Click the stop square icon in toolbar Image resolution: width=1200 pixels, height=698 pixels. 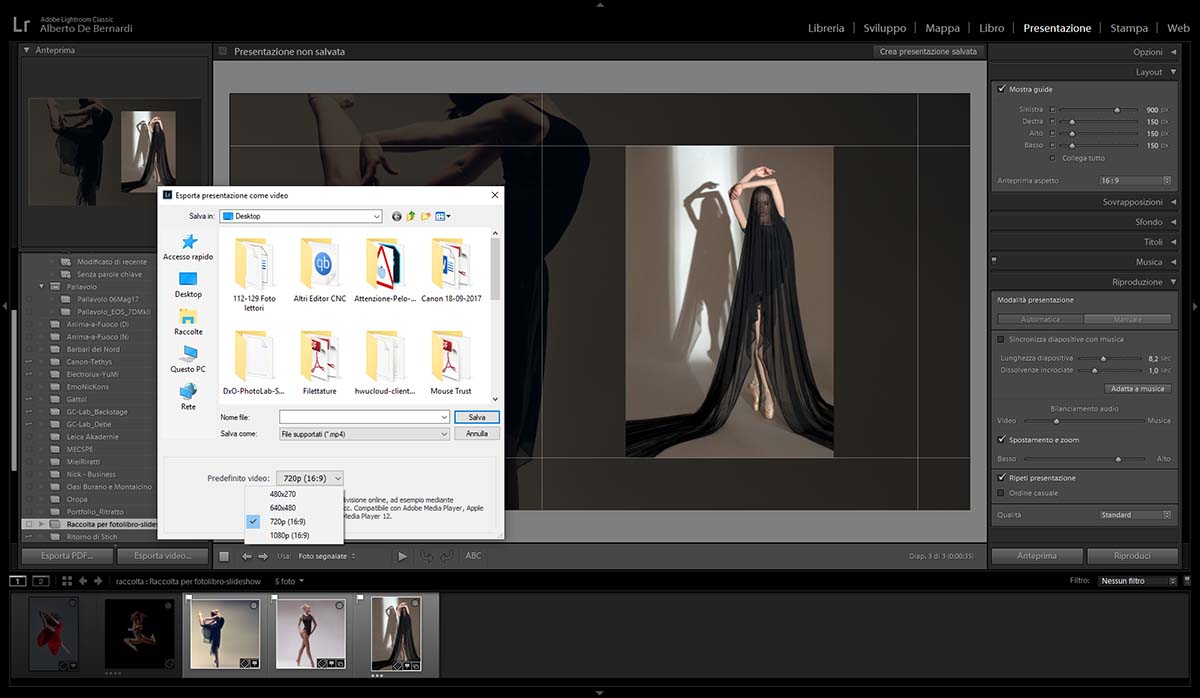pyautogui.click(x=224, y=556)
